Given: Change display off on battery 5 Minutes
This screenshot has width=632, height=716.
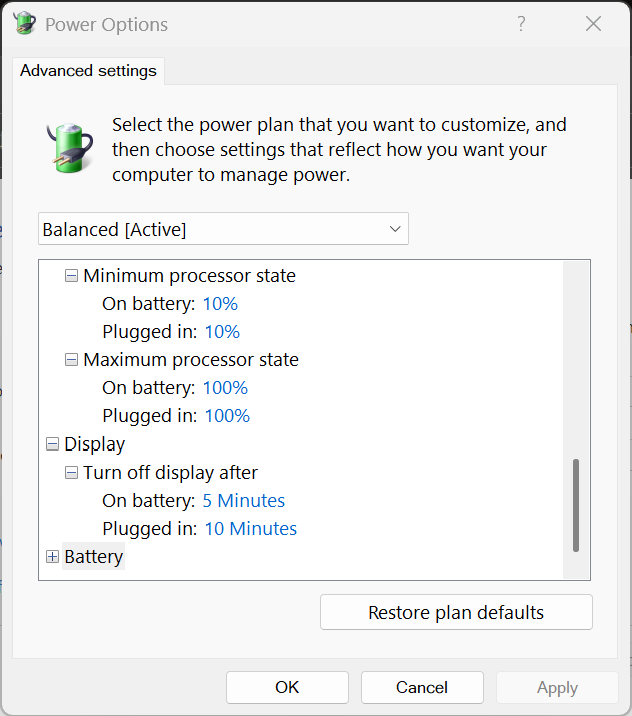Looking at the screenshot, I should pos(244,501).
